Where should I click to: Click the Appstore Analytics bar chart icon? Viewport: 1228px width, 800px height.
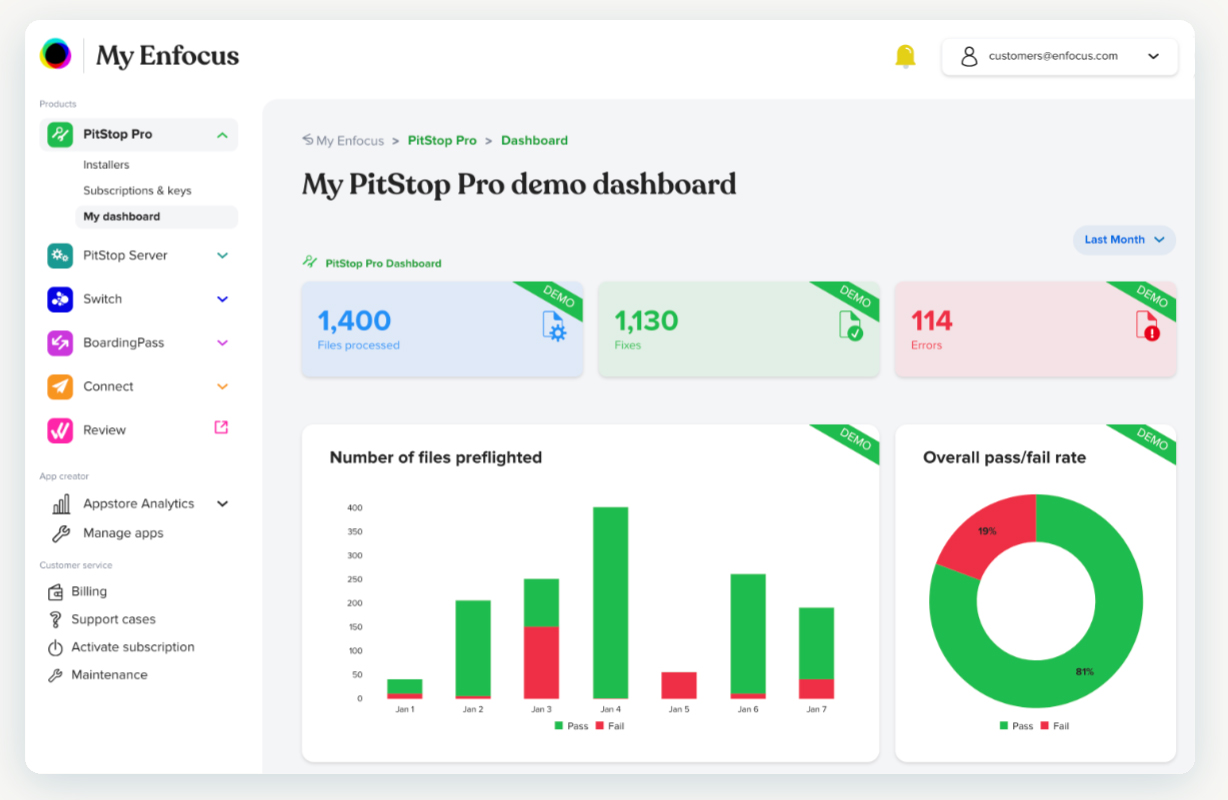click(61, 504)
